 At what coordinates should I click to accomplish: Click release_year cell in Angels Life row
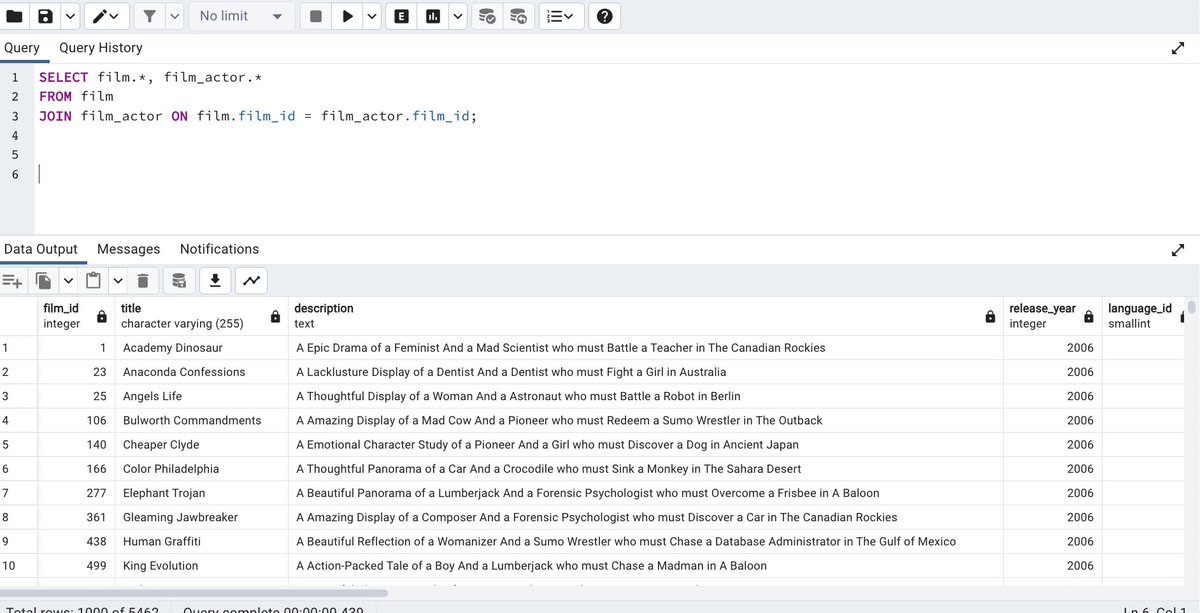tap(1052, 396)
